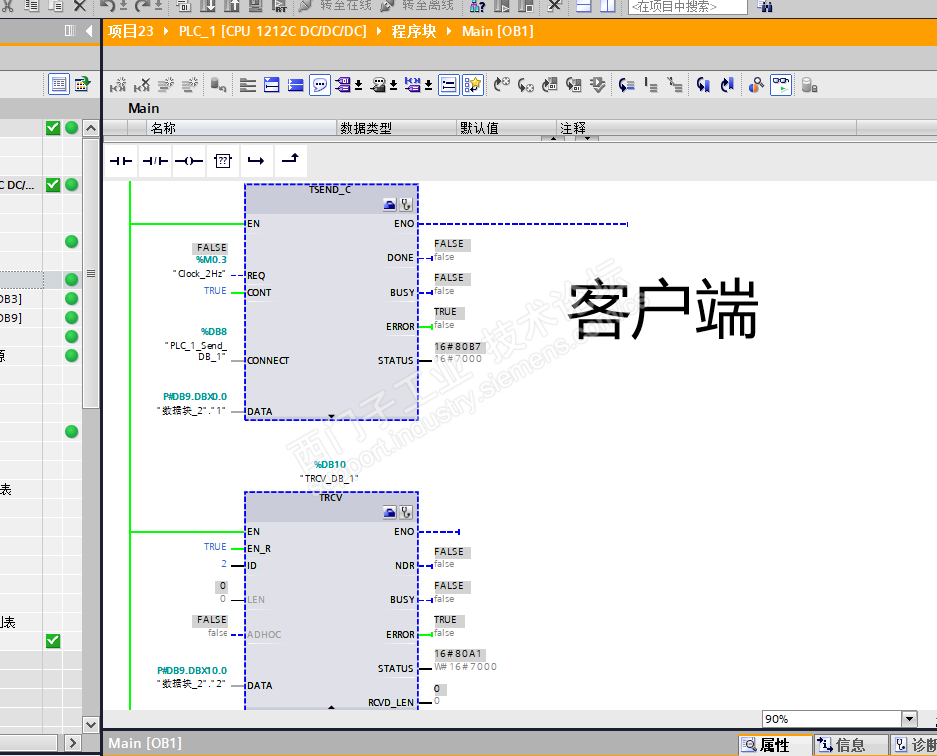Open the TRCV block diagnostics icon
Viewport: 937px width, 756px height.
click(406, 512)
